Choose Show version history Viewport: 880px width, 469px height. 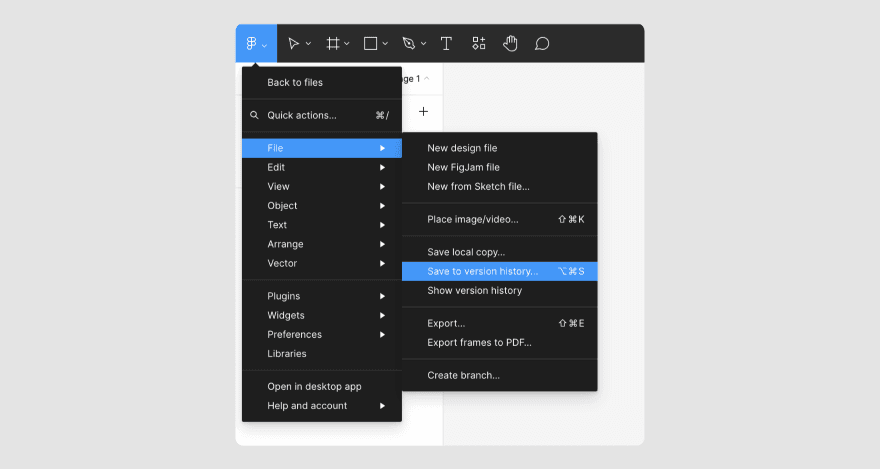pos(499,291)
